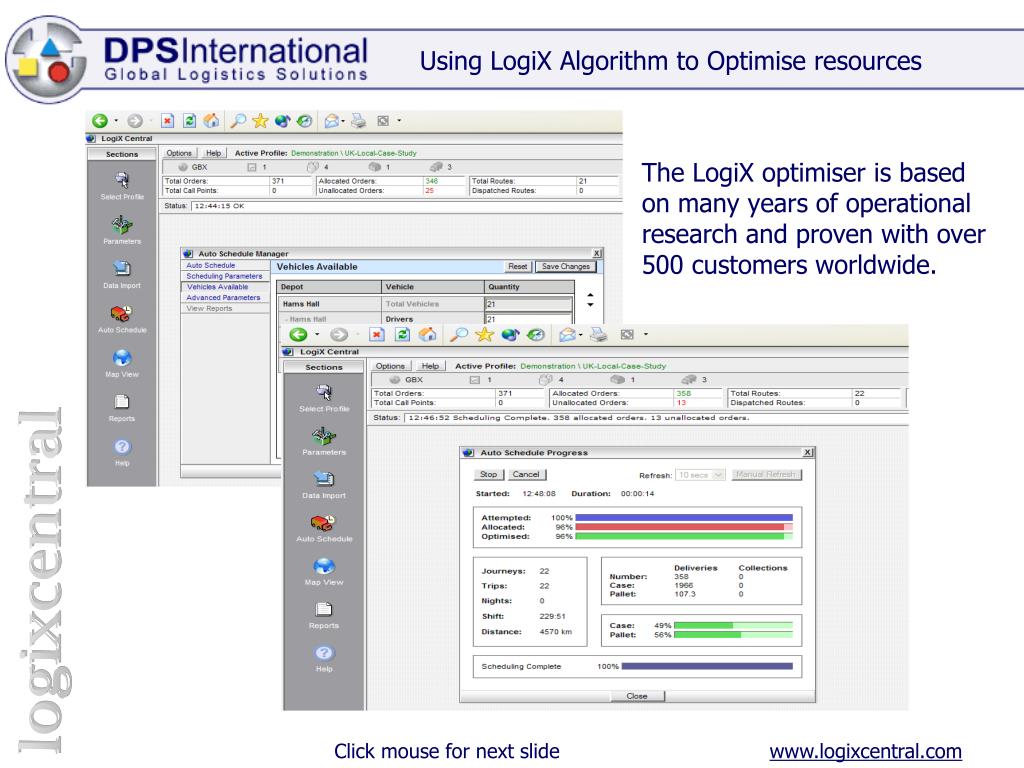Click search magnifier in front window toolbar
The image size is (1024, 768).
pyautogui.click(x=459, y=334)
